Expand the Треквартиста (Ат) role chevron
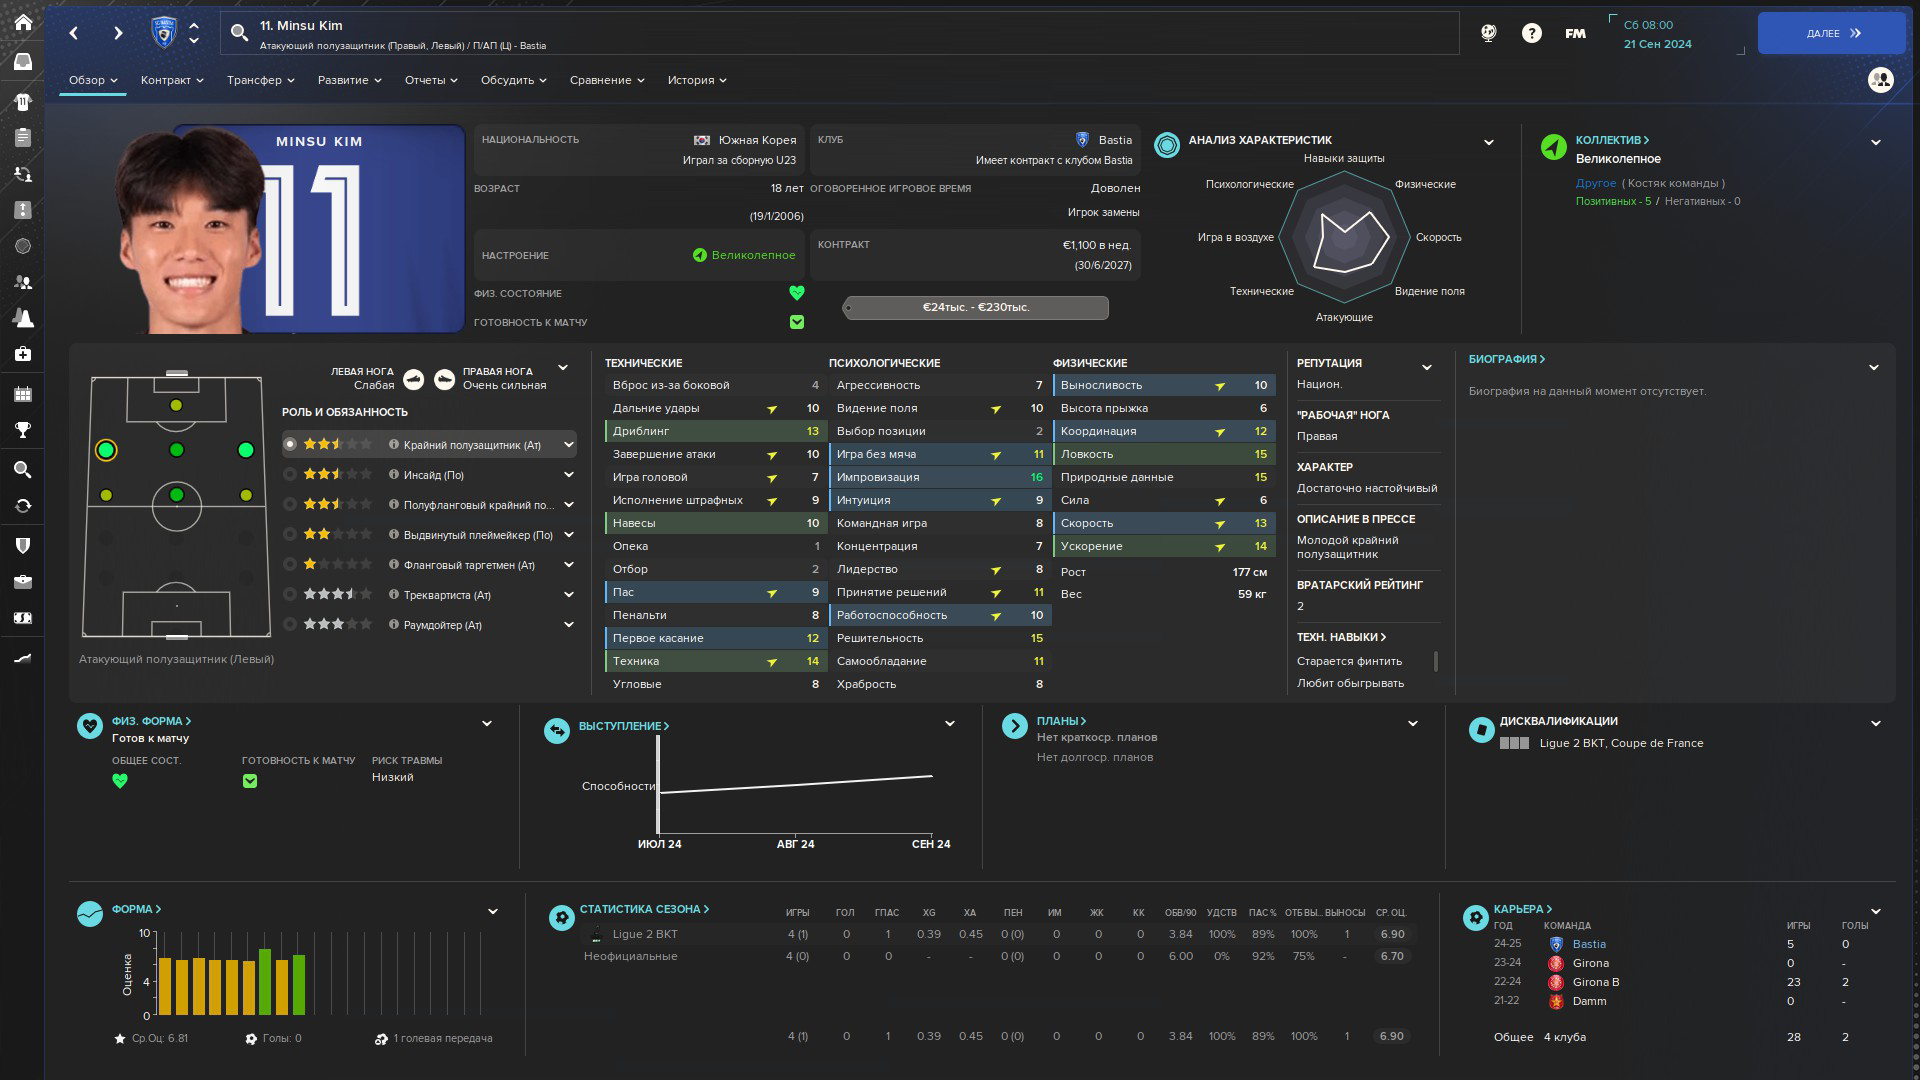Screen dimensions: 1920x1080 pyautogui.click(x=568, y=595)
